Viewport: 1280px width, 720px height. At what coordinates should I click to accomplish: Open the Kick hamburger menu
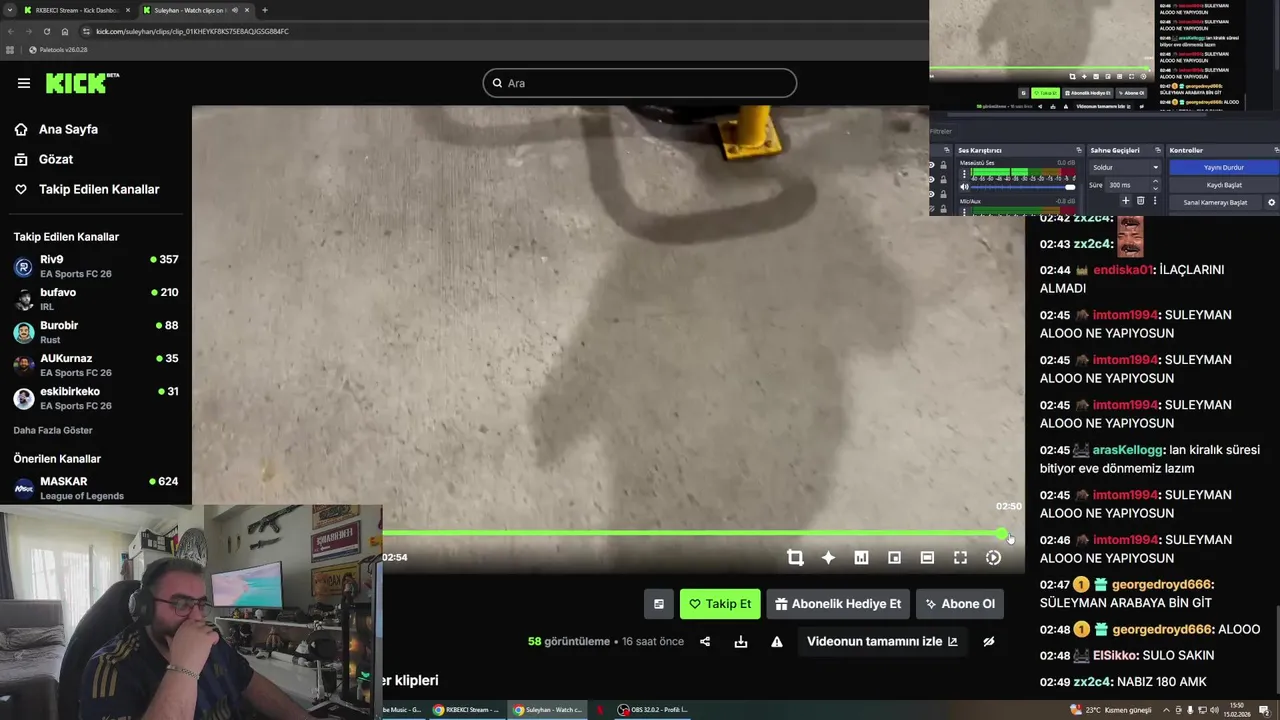tap(24, 83)
